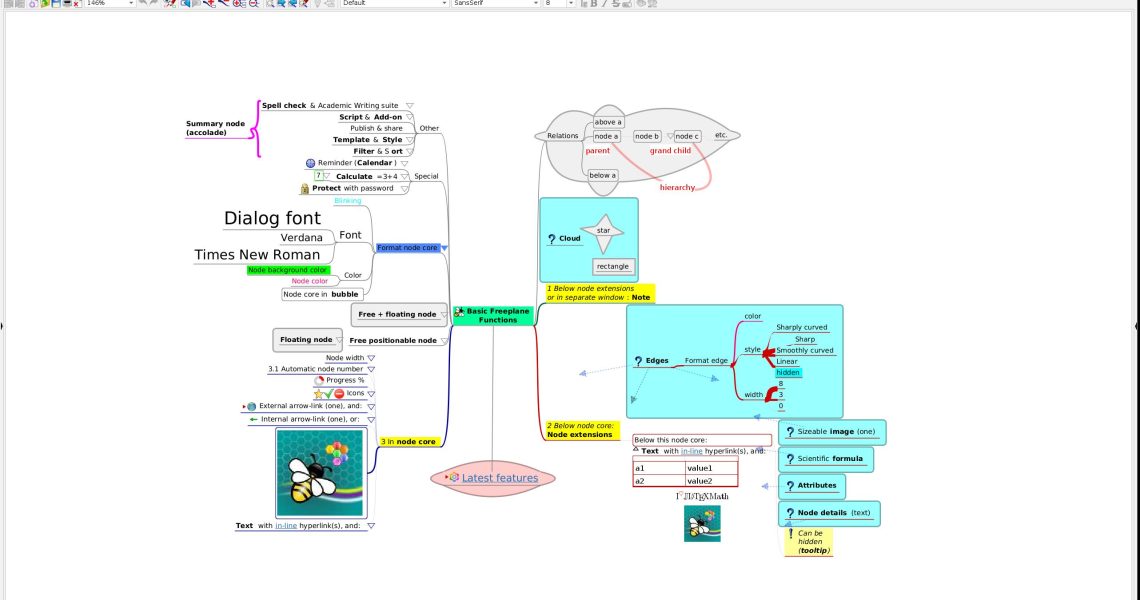
Task: Click the question mark on Attributes node
Action: 790,486
